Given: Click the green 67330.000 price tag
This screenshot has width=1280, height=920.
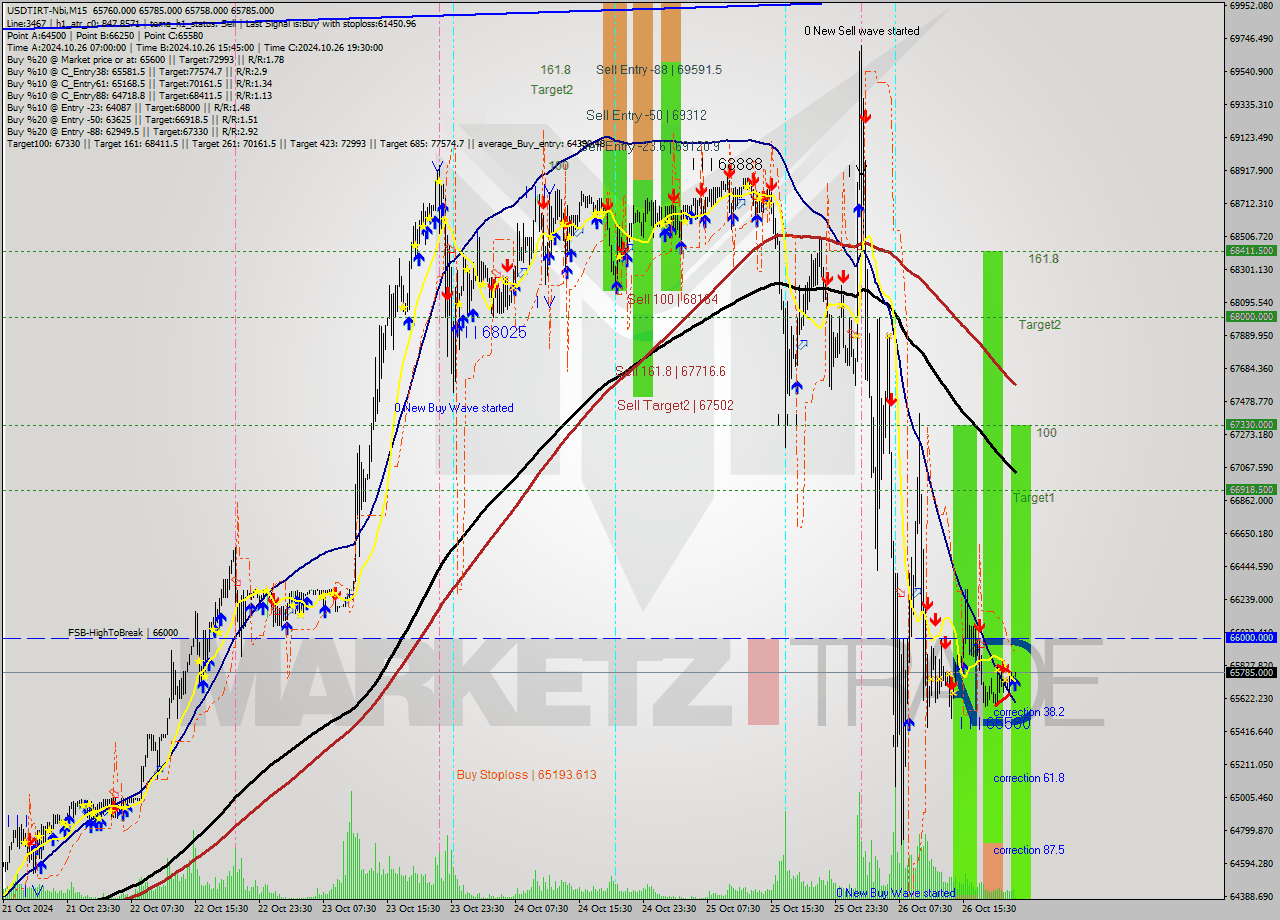Looking at the screenshot, I should click(1250, 425).
